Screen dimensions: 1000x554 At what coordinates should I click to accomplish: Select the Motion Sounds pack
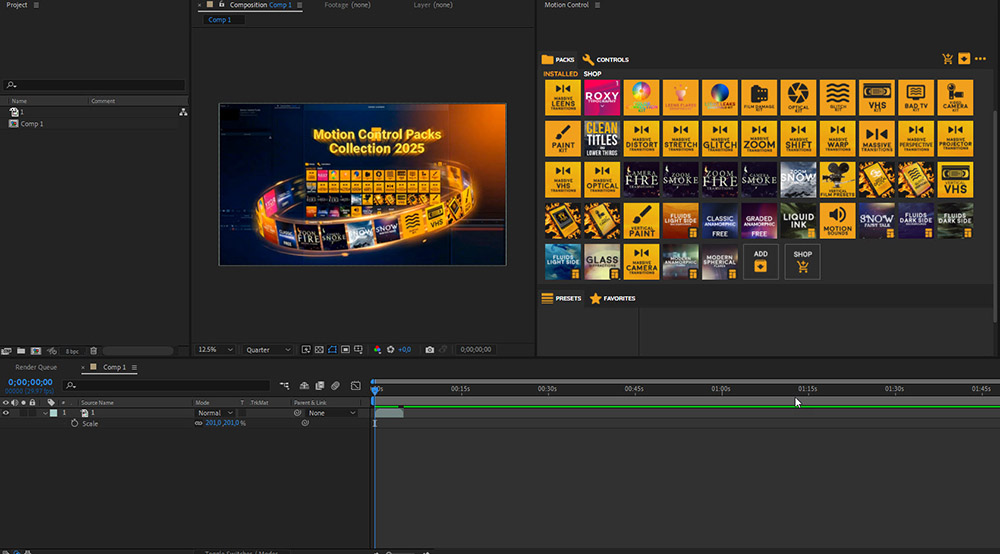point(838,220)
